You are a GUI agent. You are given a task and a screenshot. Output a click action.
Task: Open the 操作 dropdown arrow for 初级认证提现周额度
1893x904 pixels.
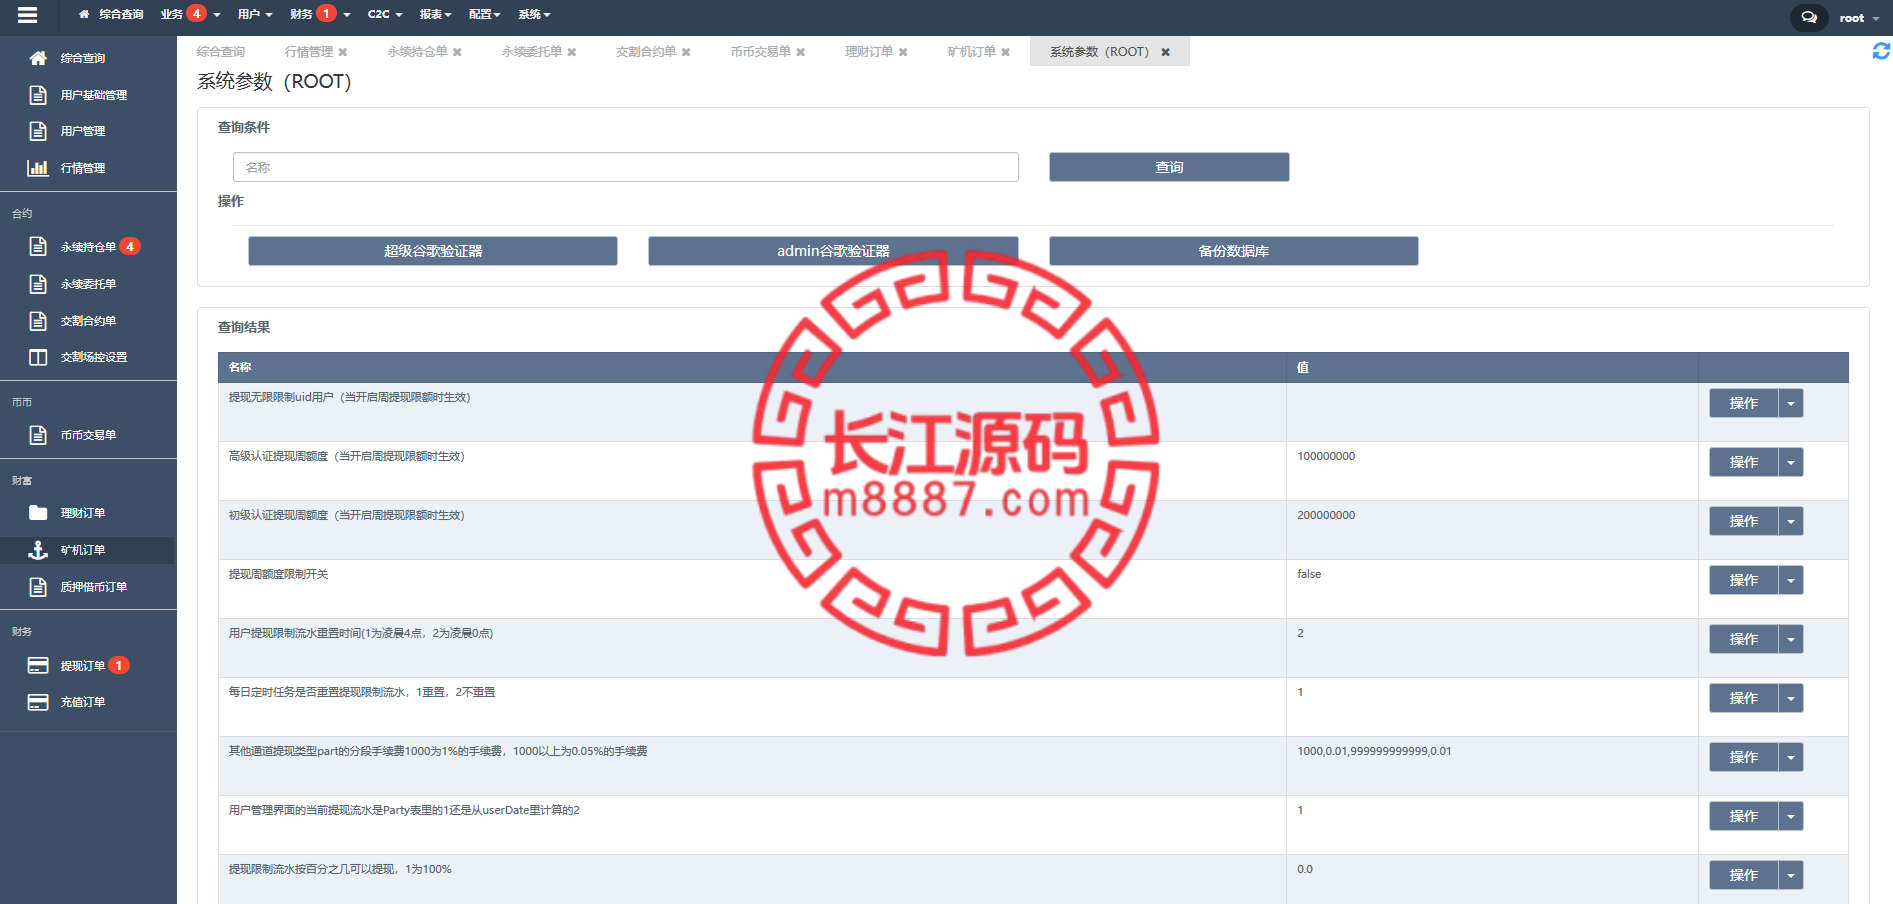pyautogui.click(x=1791, y=522)
